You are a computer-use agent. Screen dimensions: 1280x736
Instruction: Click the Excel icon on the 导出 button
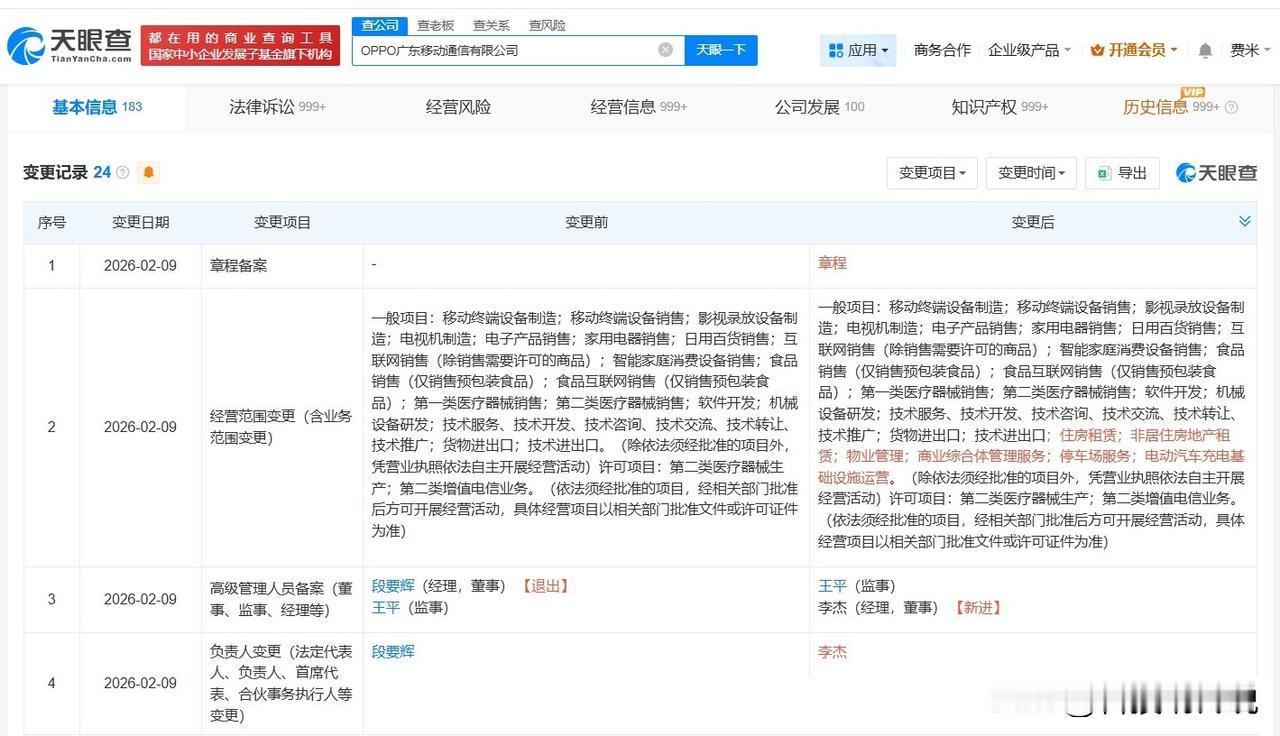(1103, 172)
